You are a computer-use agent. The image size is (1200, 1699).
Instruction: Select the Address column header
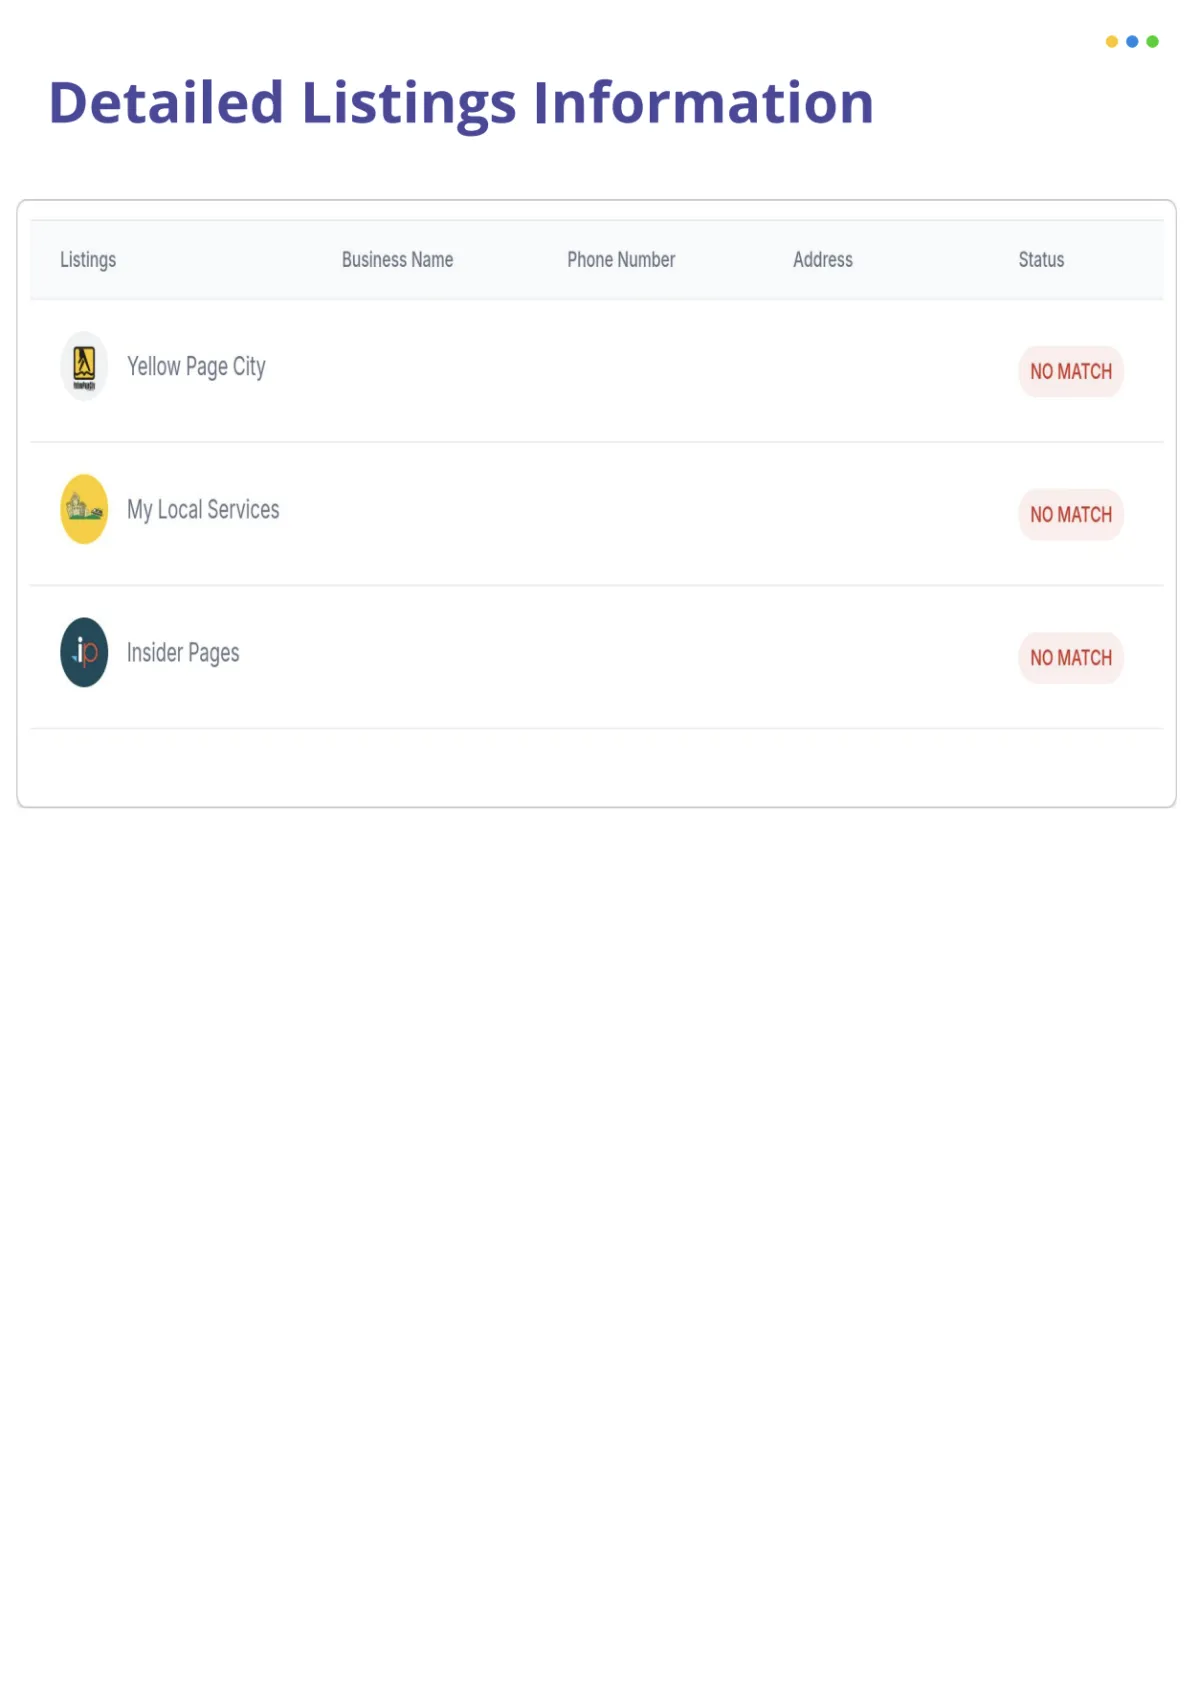pos(823,260)
